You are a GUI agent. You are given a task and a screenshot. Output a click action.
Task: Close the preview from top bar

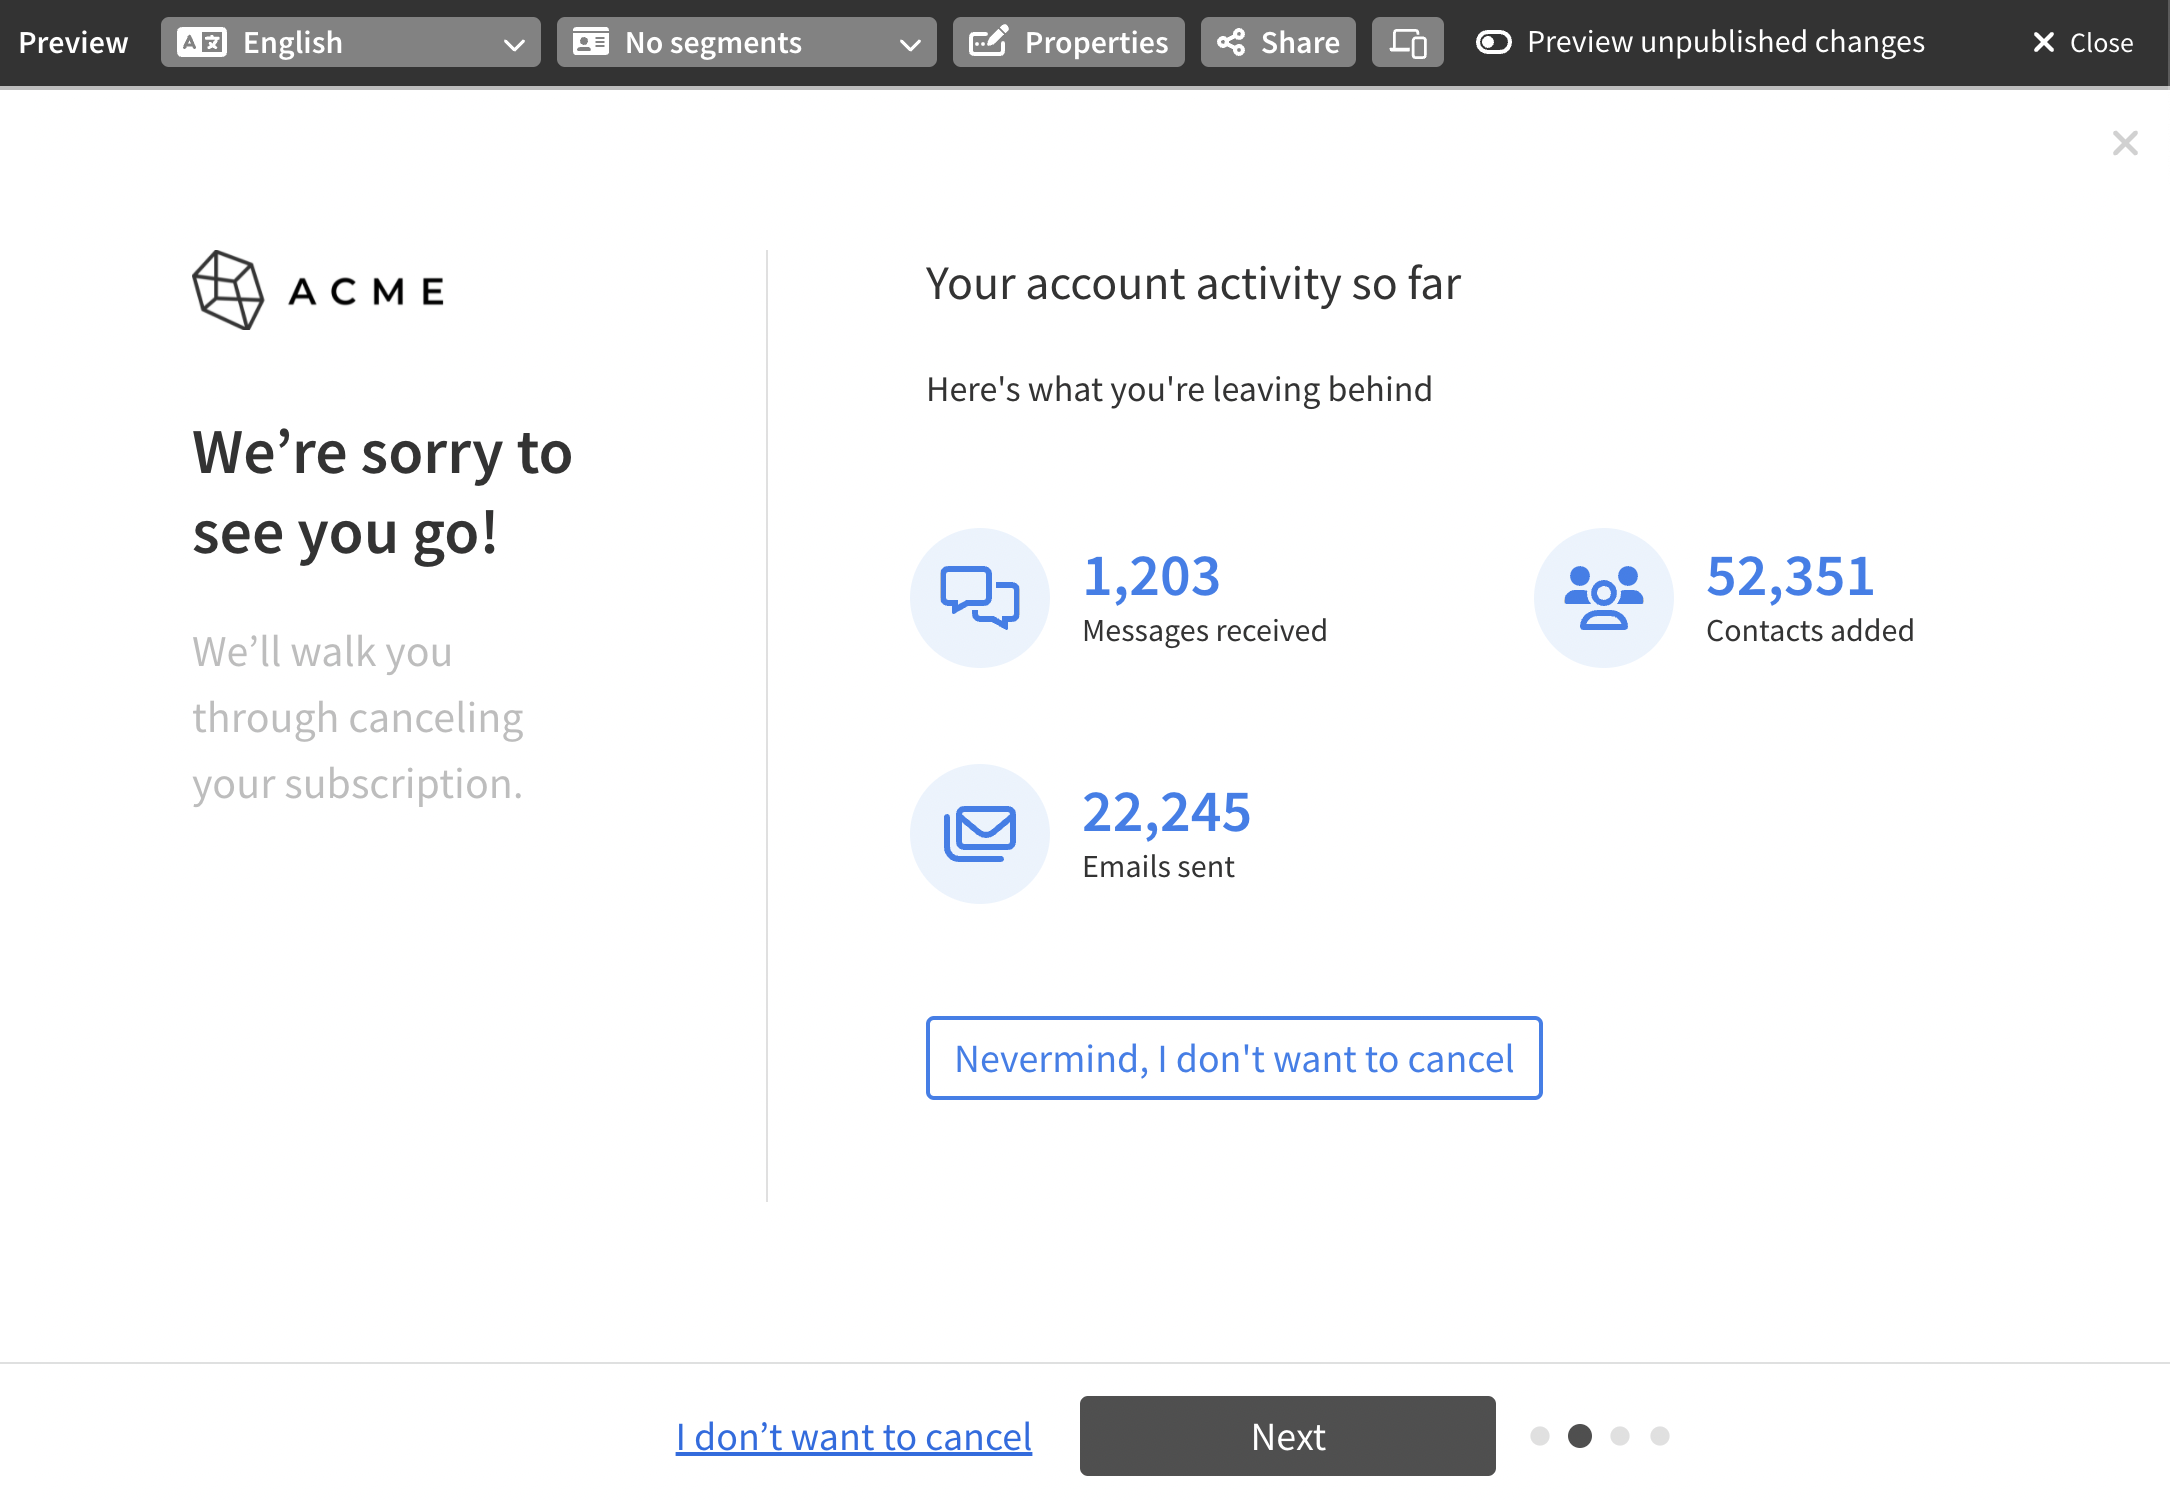(x=2082, y=42)
